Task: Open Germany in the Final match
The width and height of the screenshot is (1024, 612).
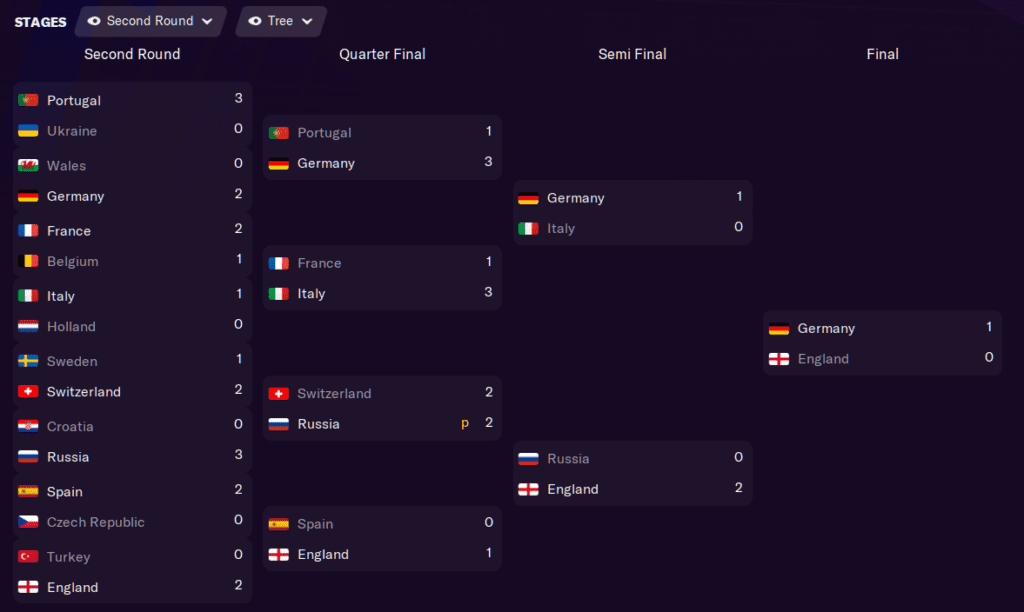Action: point(826,328)
